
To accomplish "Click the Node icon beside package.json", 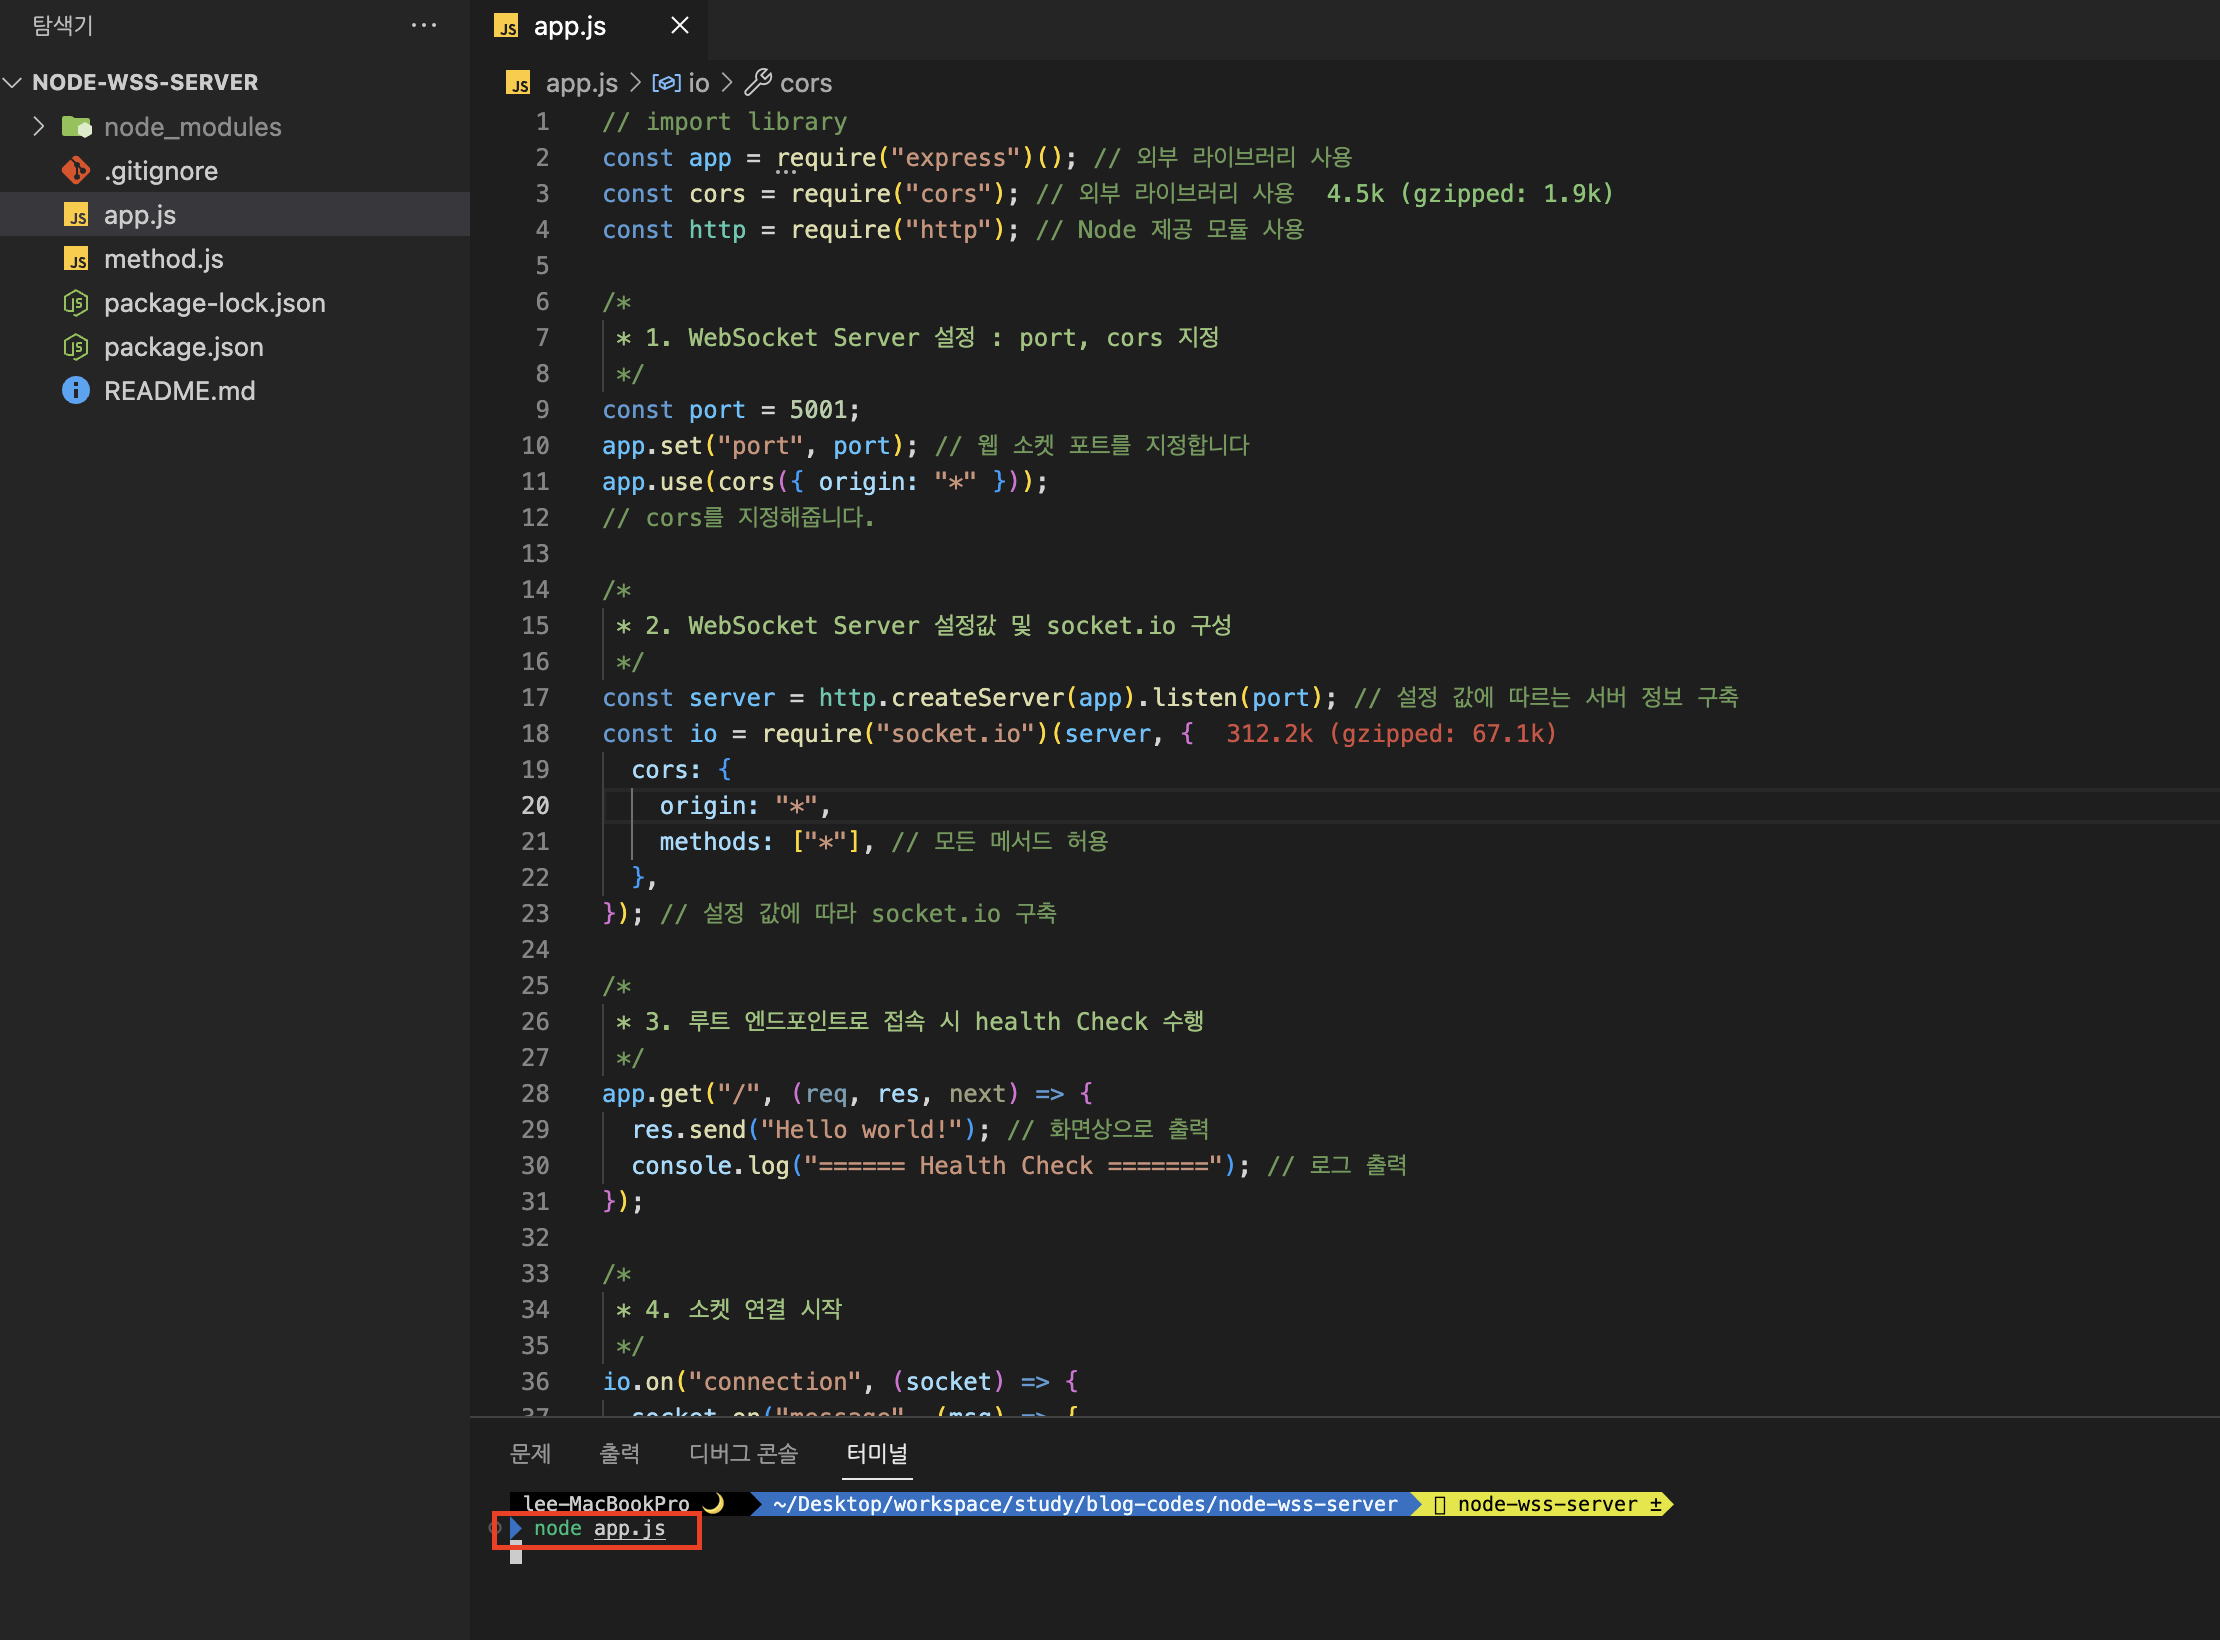I will pyautogui.click(x=76, y=347).
